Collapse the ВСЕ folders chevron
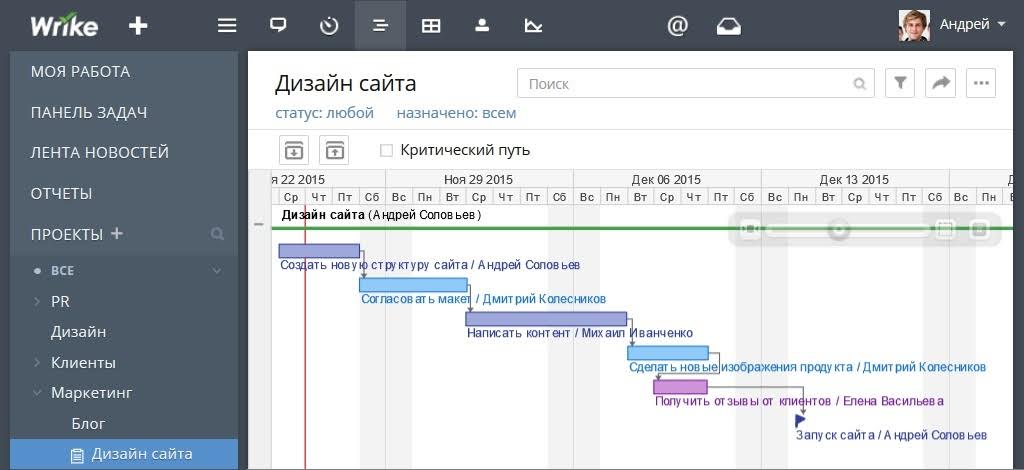This screenshot has height=470, width=1024. (x=217, y=271)
